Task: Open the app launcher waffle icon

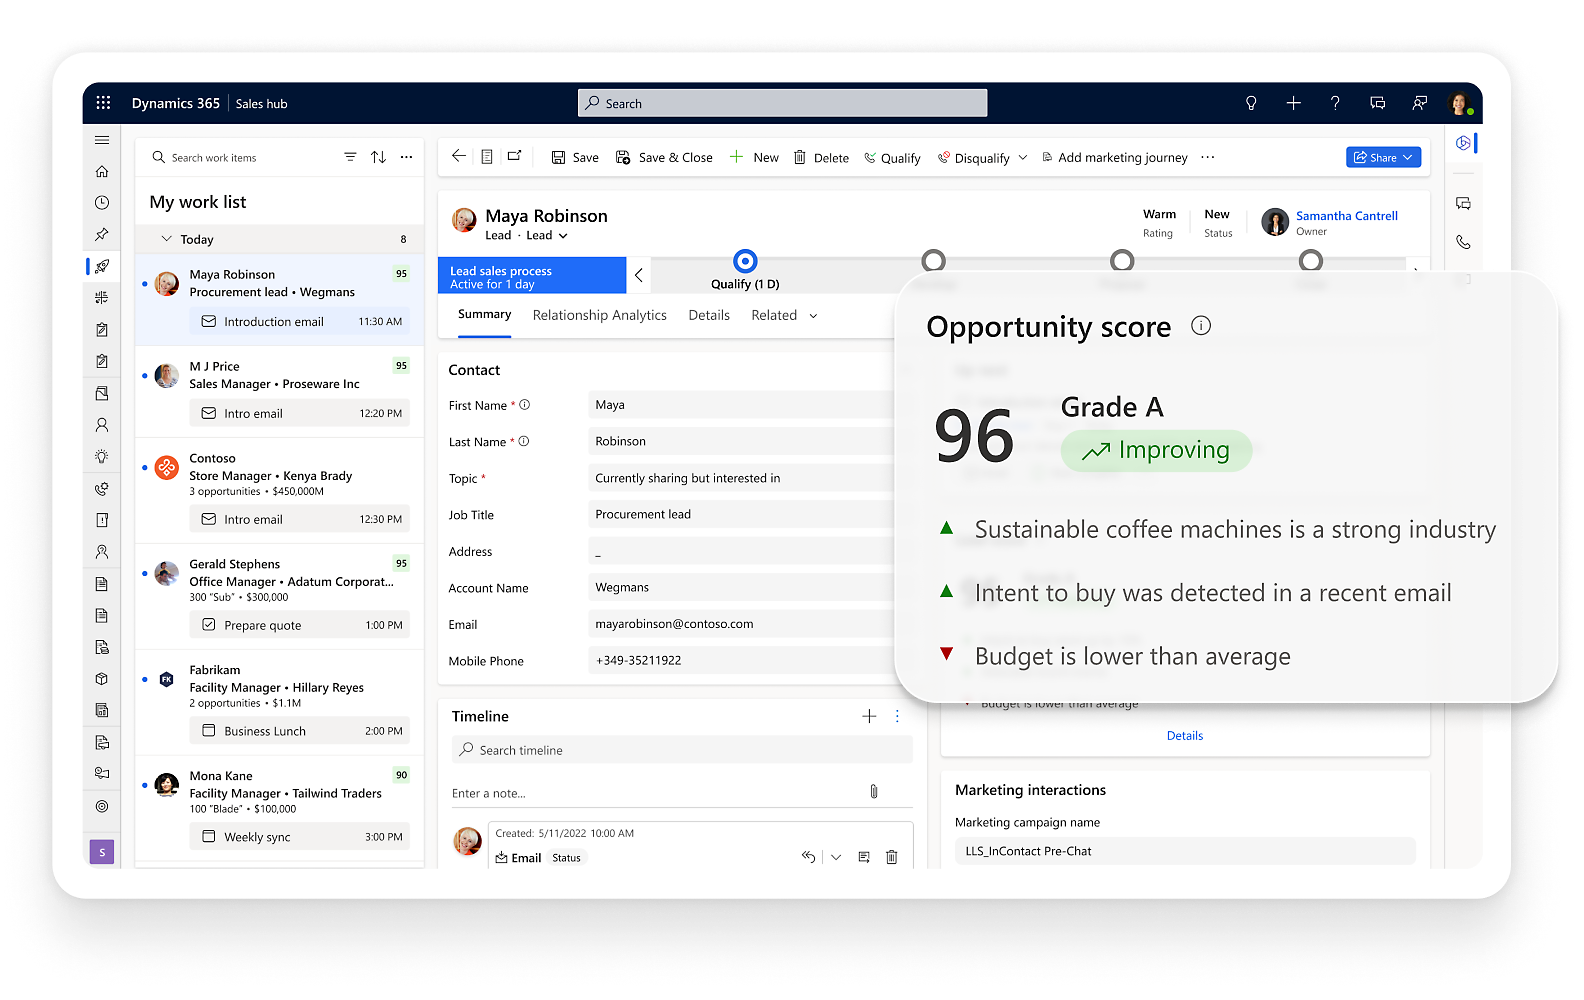Action: (103, 103)
